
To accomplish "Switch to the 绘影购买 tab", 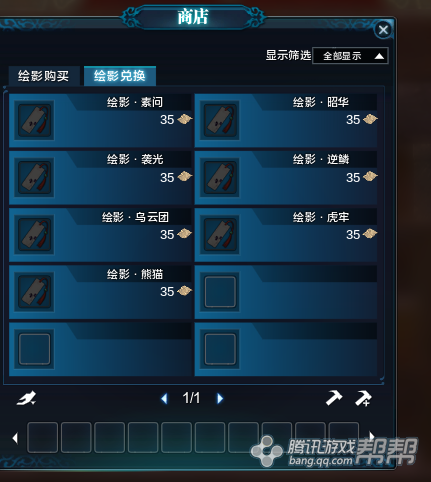I will tap(44, 76).
